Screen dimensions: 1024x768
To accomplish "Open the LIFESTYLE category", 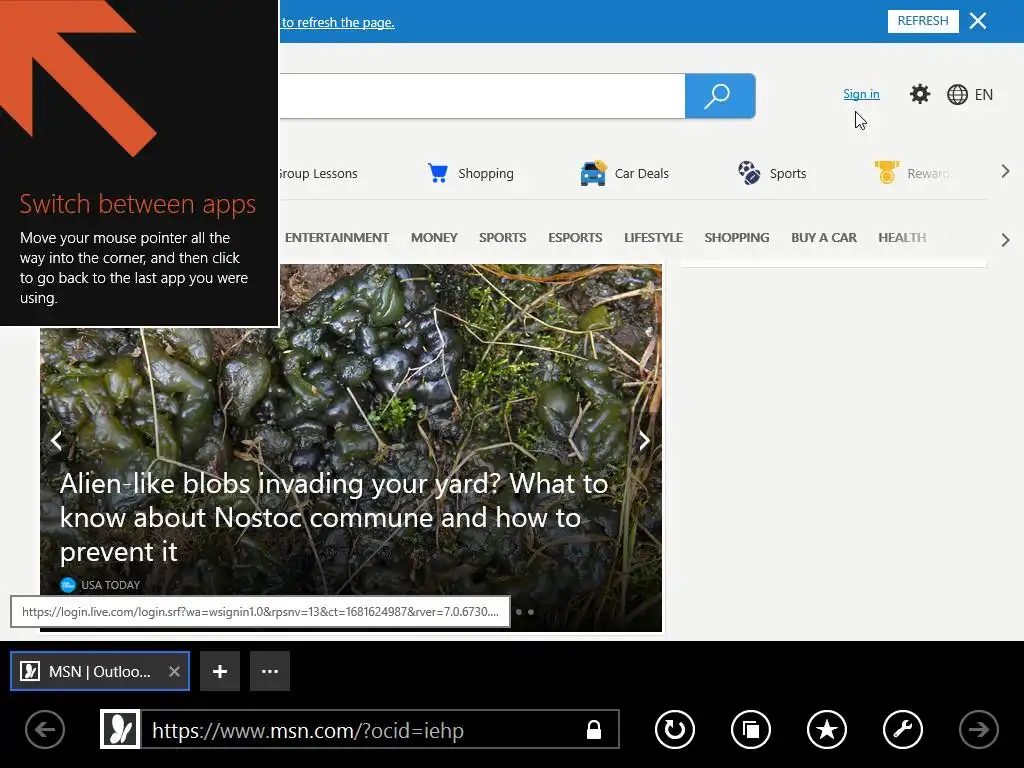I will tap(653, 238).
